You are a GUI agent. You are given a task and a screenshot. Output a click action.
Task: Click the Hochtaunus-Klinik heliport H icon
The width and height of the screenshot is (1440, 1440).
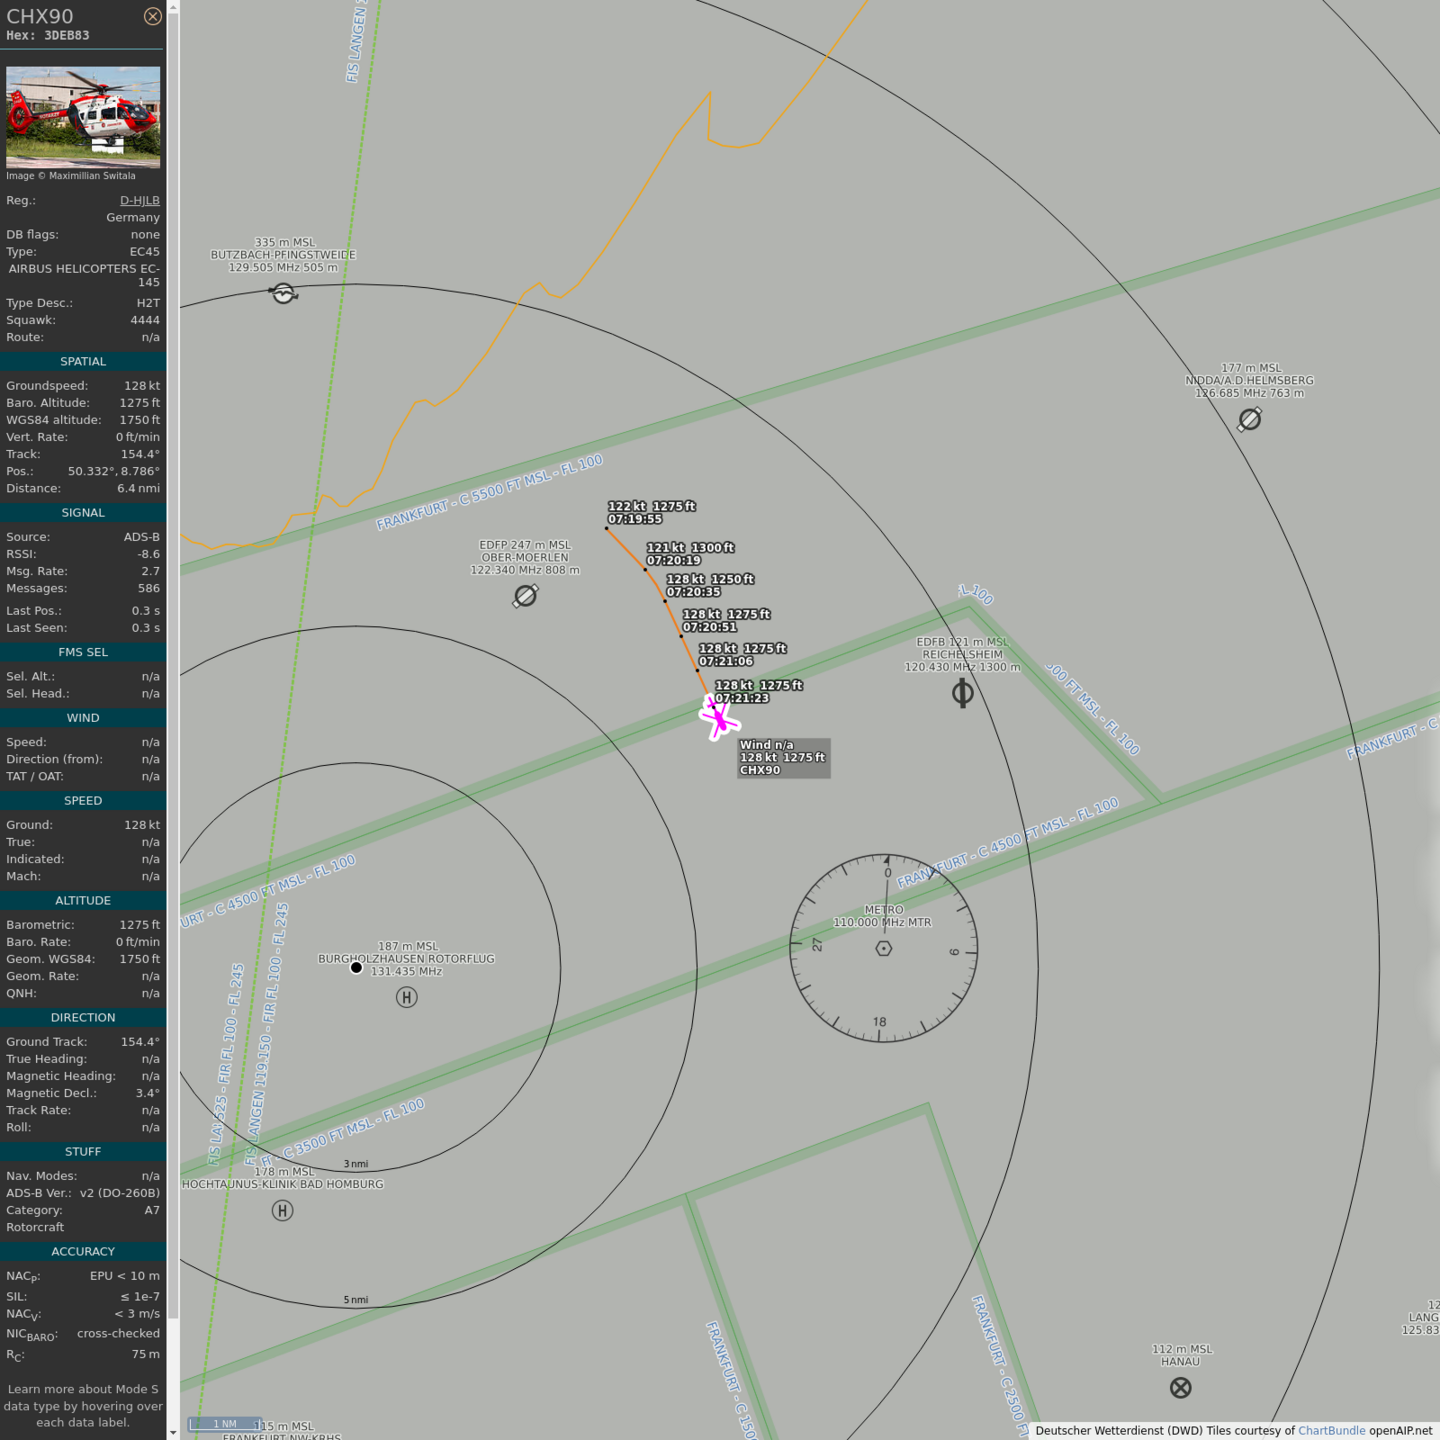283,1211
